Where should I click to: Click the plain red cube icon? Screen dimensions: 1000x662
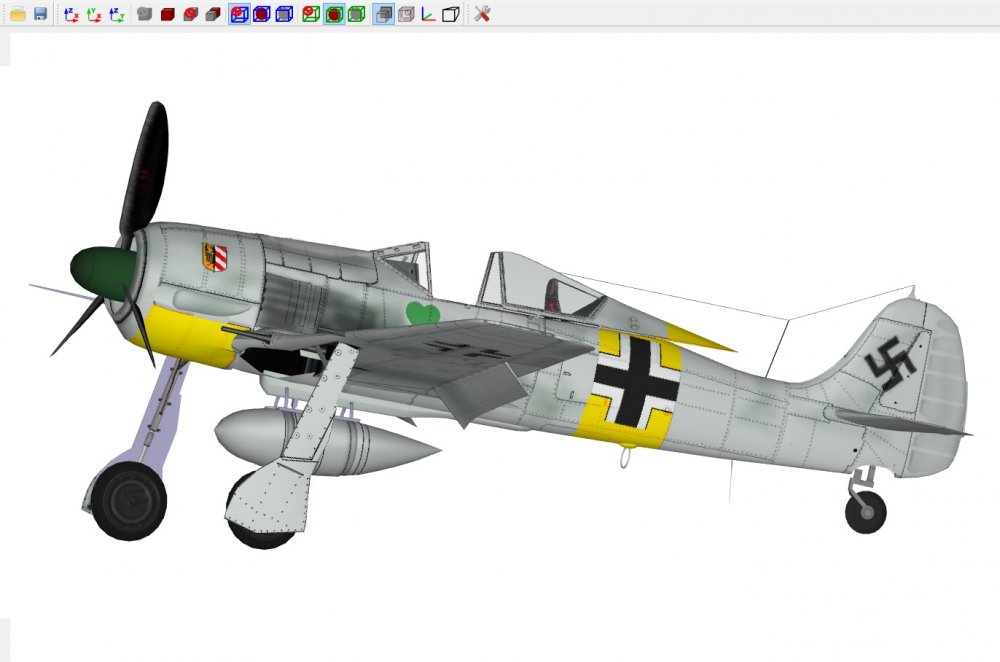click(x=168, y=14)
